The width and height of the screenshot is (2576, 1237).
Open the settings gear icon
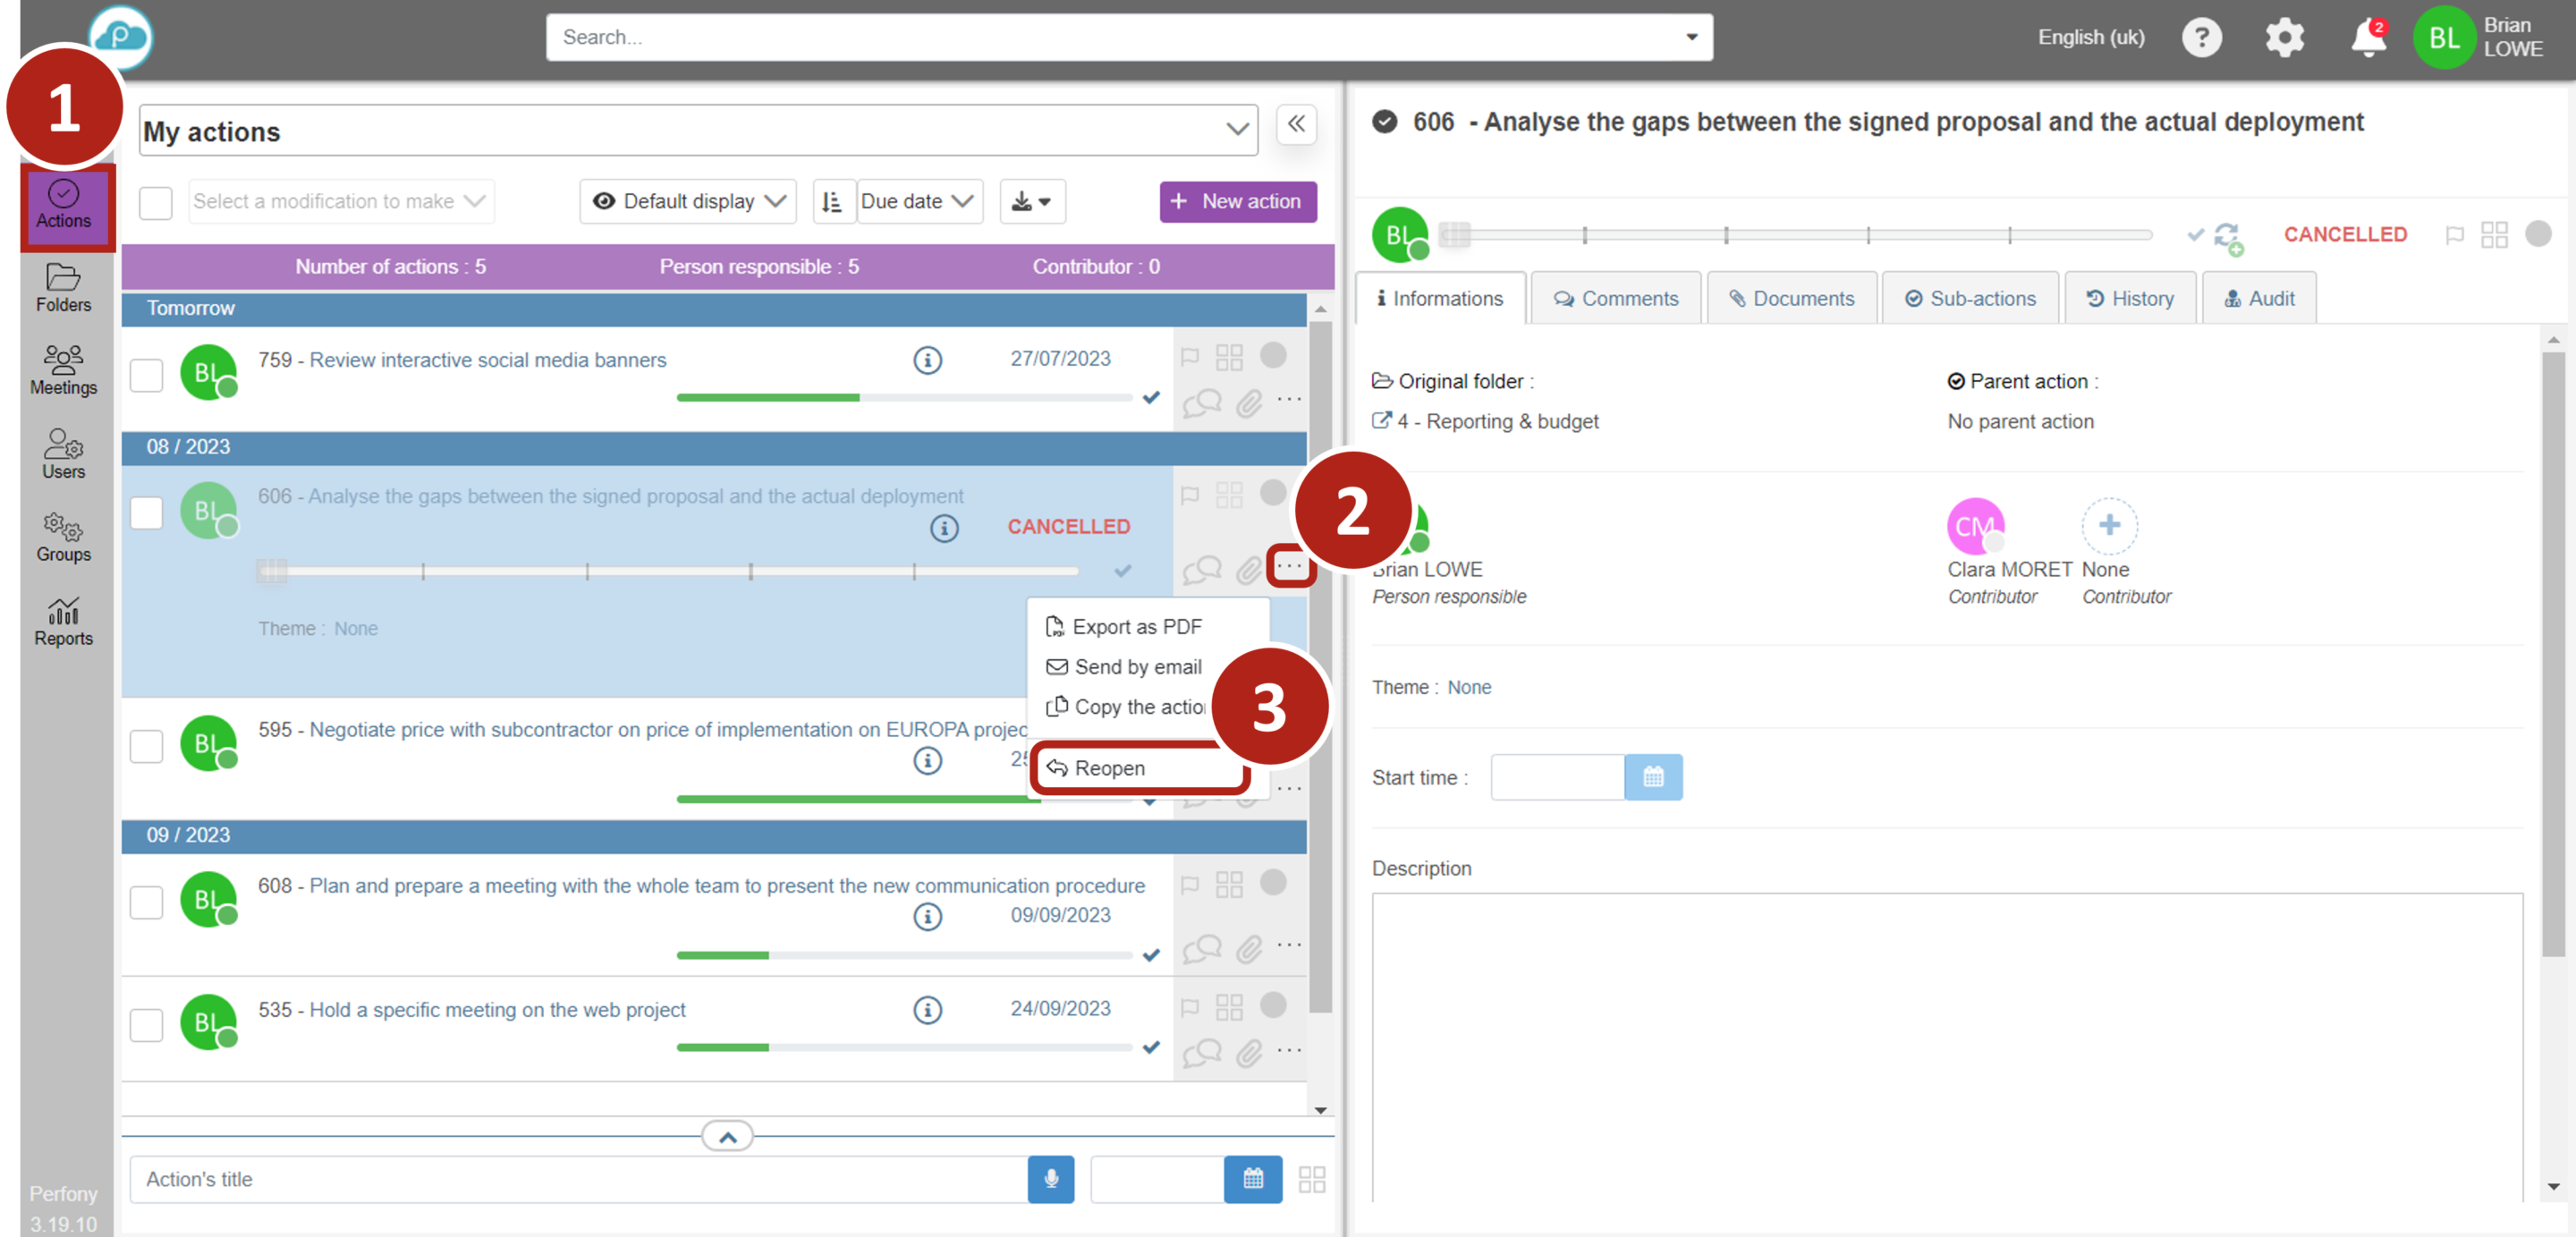point(2284,38)
